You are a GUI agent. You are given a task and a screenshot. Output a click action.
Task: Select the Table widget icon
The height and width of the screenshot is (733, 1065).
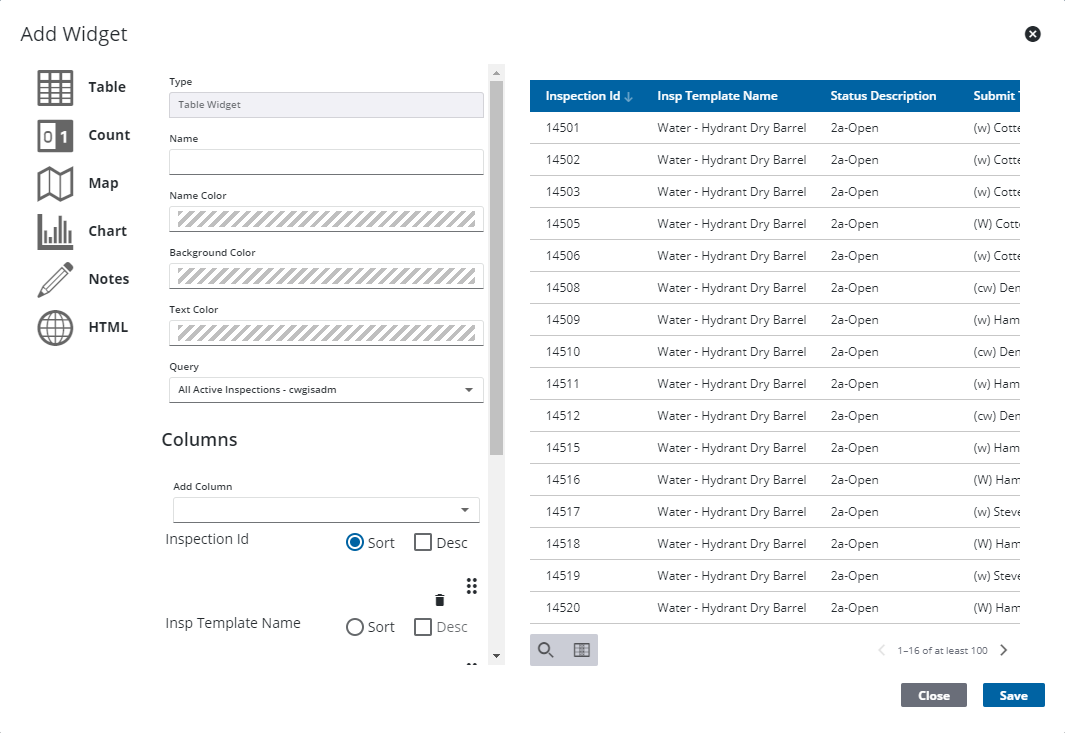point(55,88)
